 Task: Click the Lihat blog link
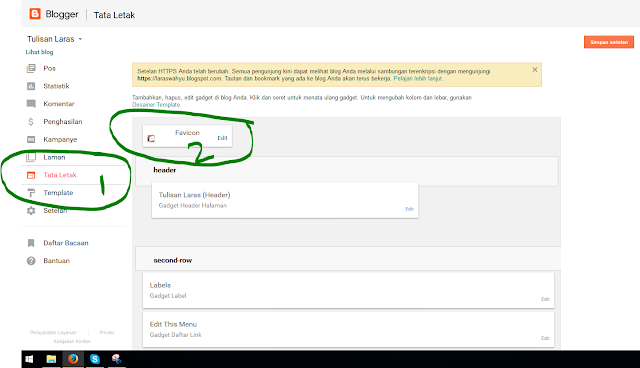coord(39,52)
